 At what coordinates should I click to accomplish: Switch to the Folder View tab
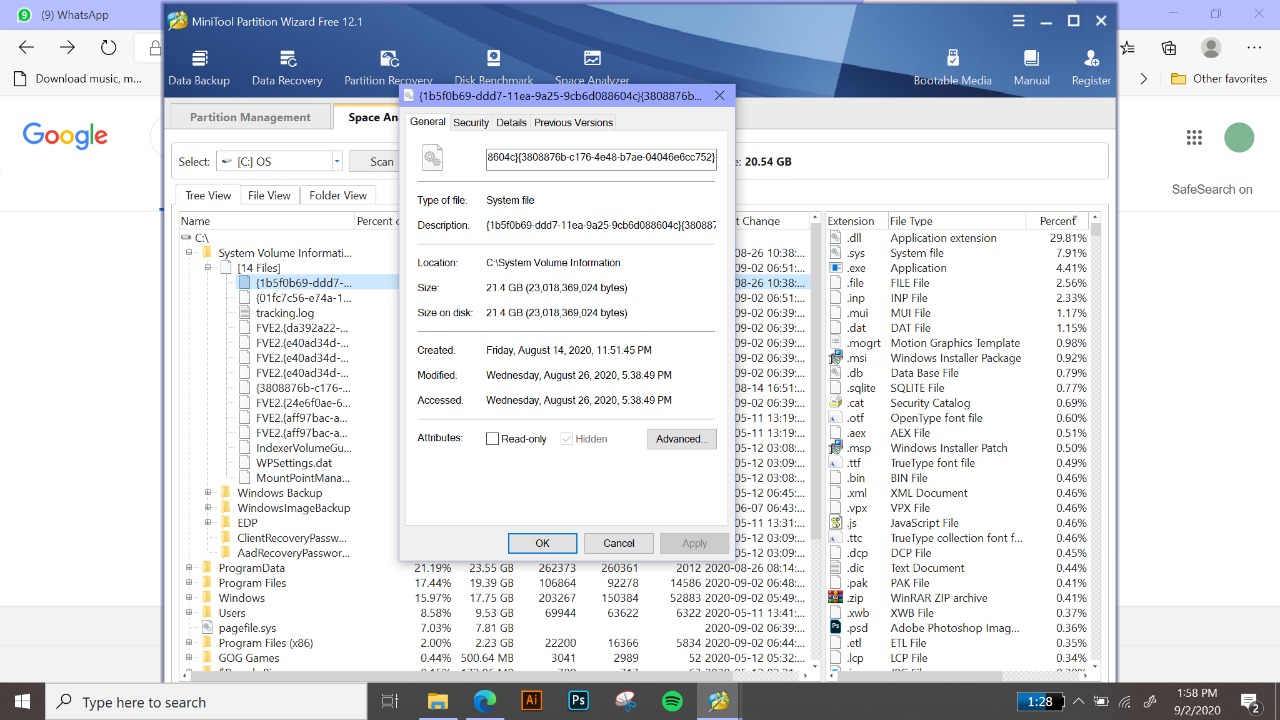[338, 195]
